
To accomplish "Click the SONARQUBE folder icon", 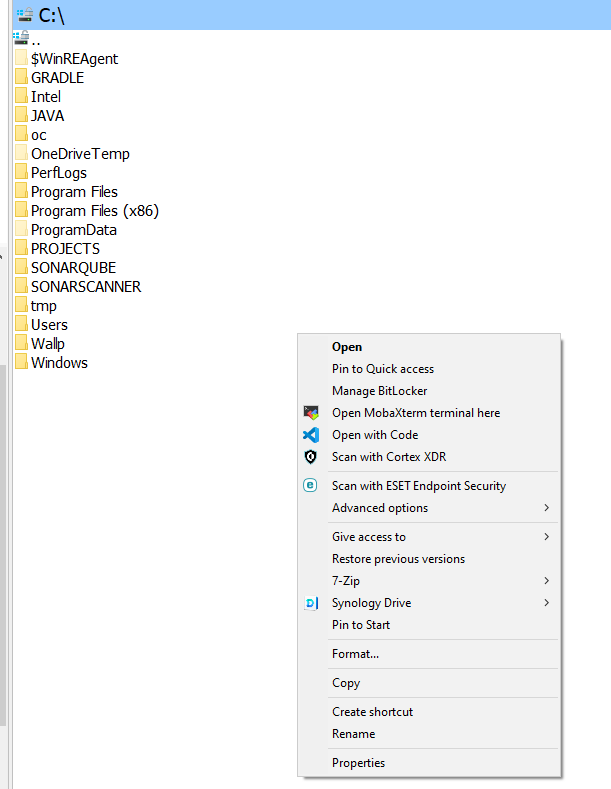I will (21, 266).
